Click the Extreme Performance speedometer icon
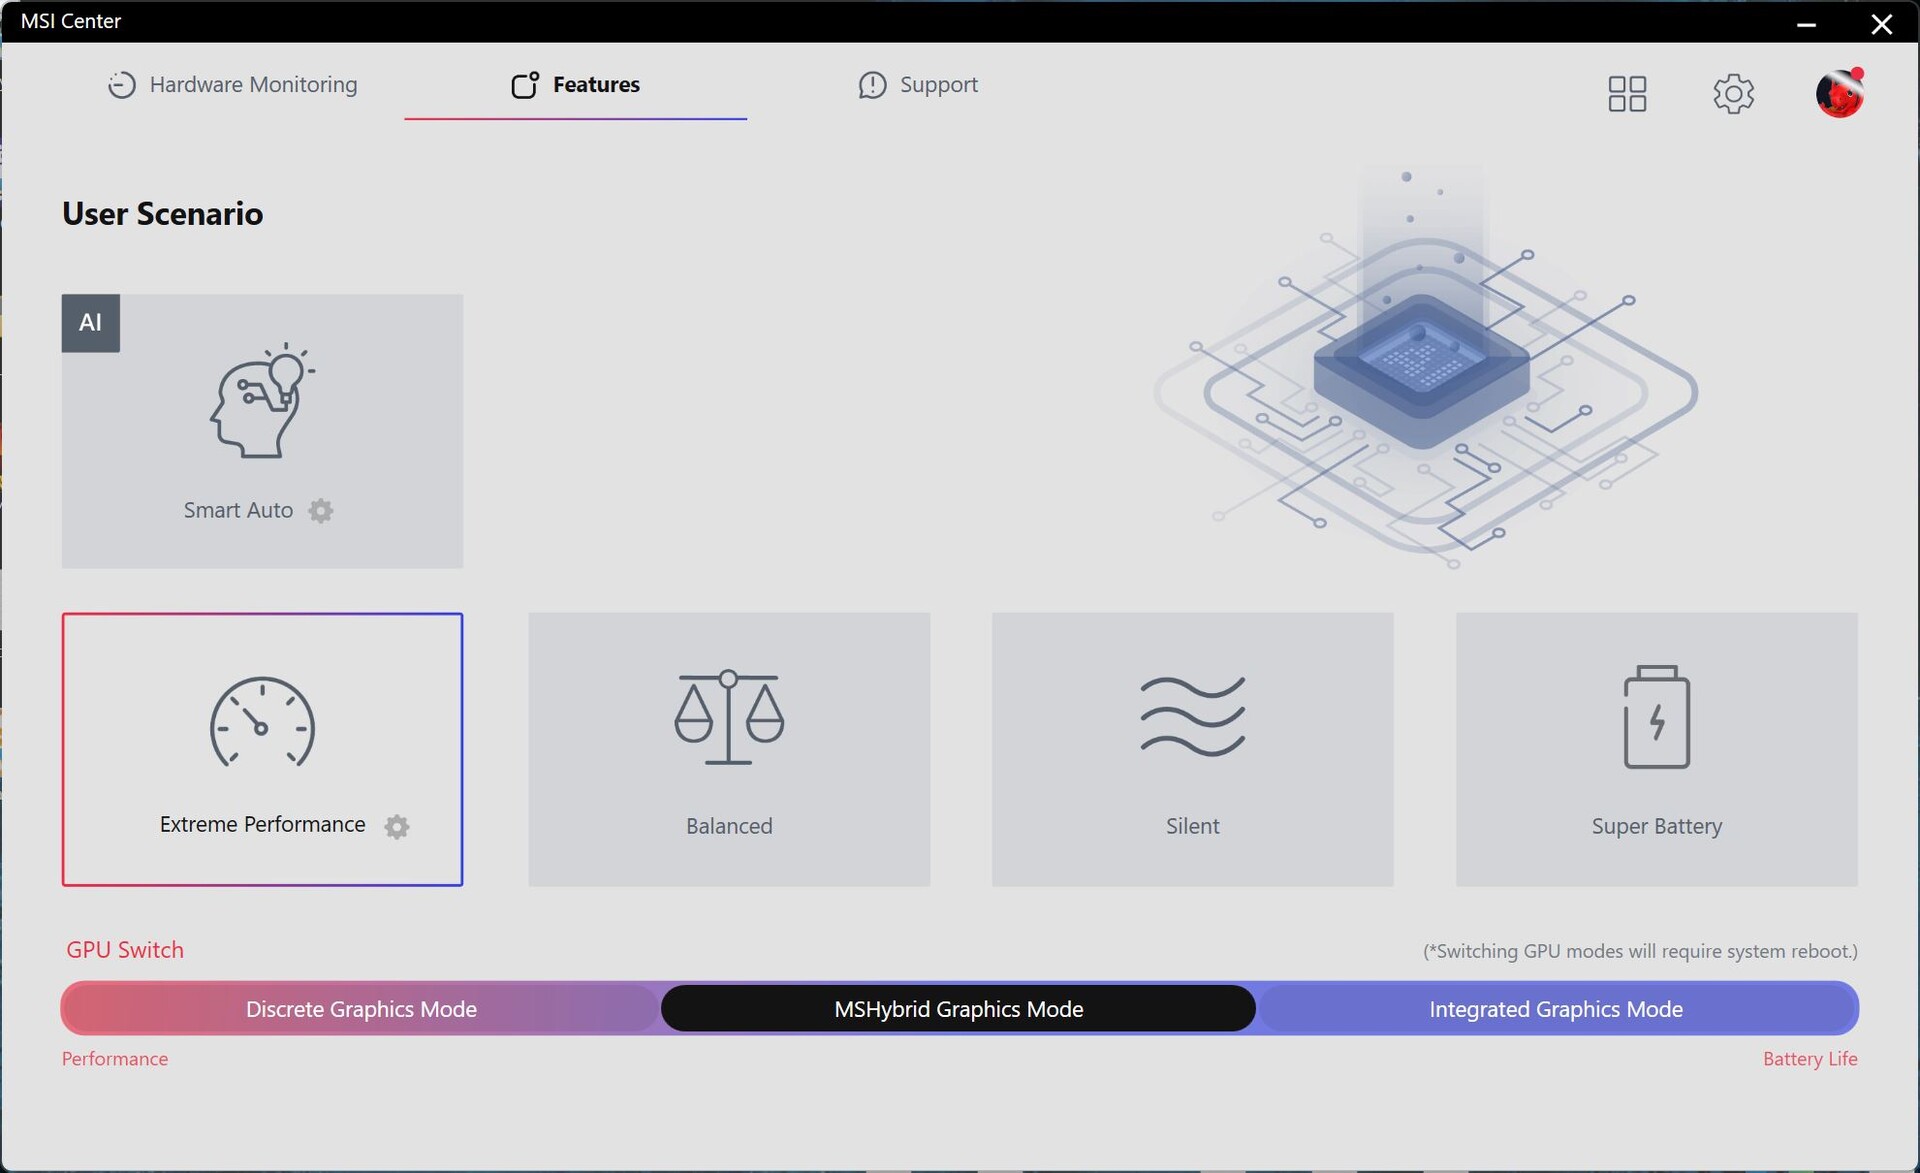The image size is (1920, 1173). [x=262, y=722]
